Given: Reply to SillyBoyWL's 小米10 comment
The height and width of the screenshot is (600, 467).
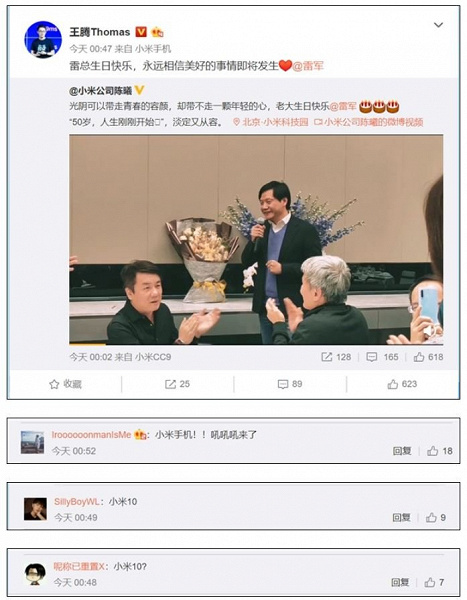Looking at the screenshot, I should (x=402, y=518).
